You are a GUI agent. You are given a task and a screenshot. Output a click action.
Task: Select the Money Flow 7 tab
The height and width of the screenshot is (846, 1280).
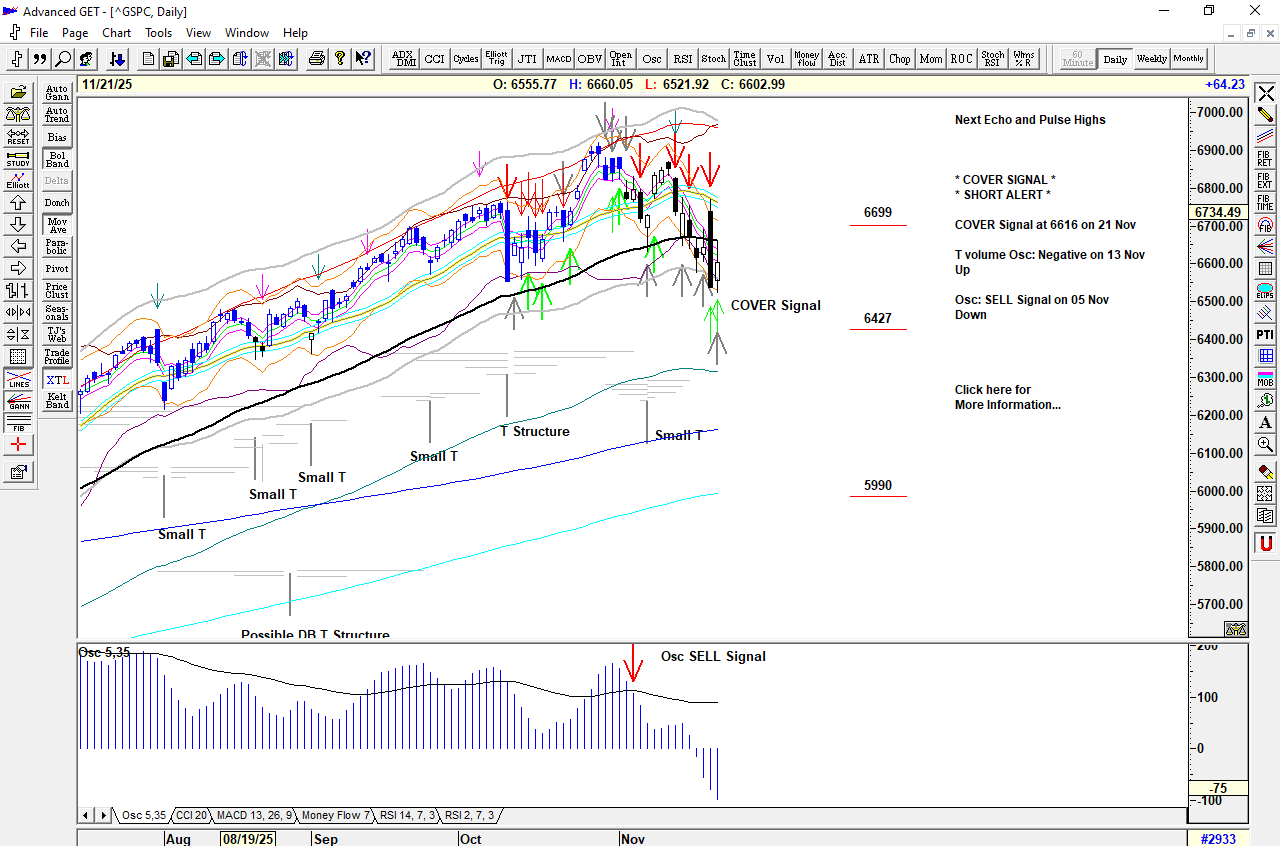click(x=336, y=816)
